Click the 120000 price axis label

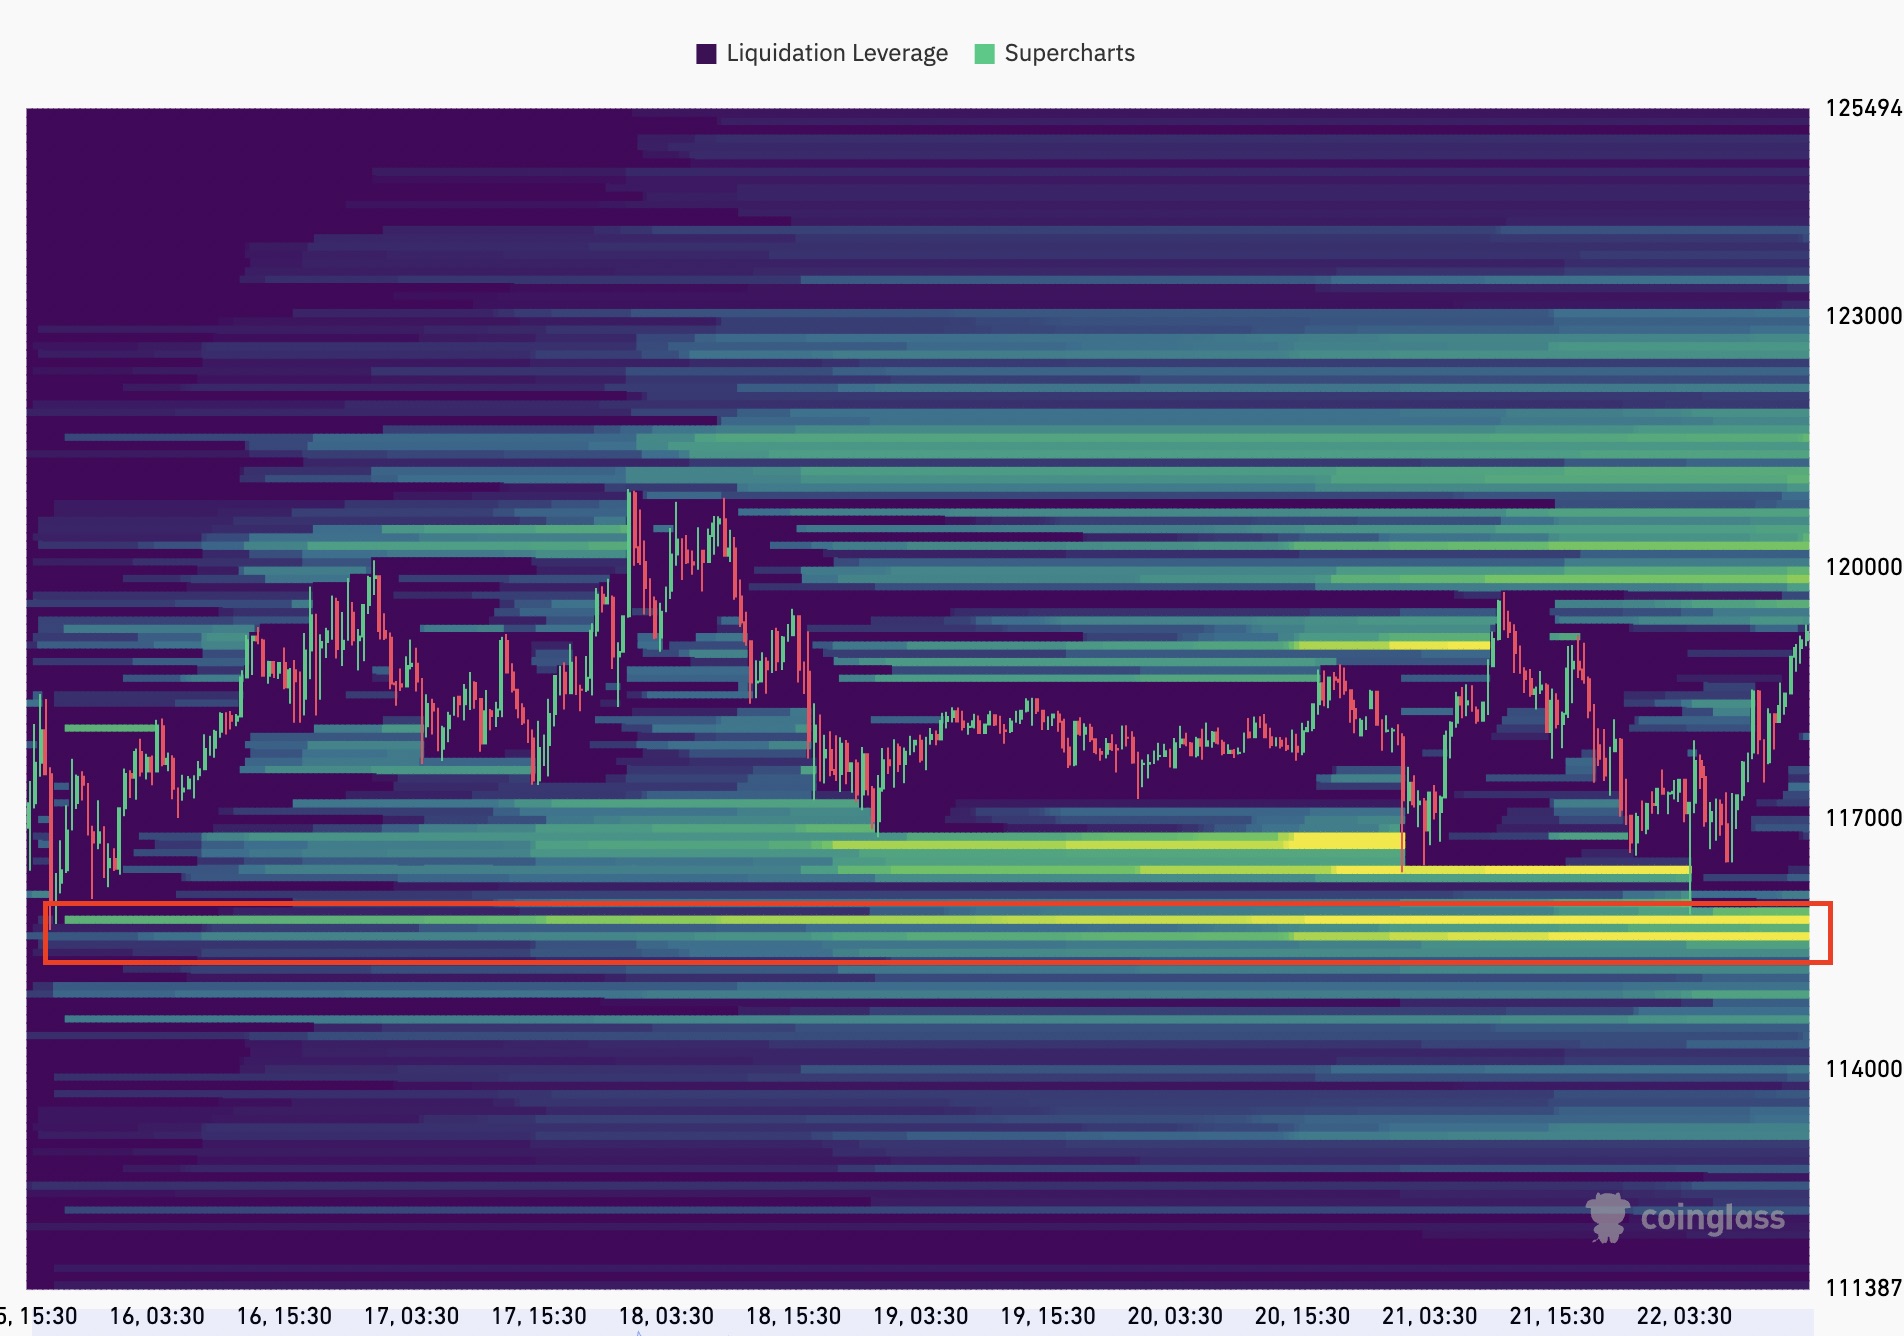tap(1863, 567)
